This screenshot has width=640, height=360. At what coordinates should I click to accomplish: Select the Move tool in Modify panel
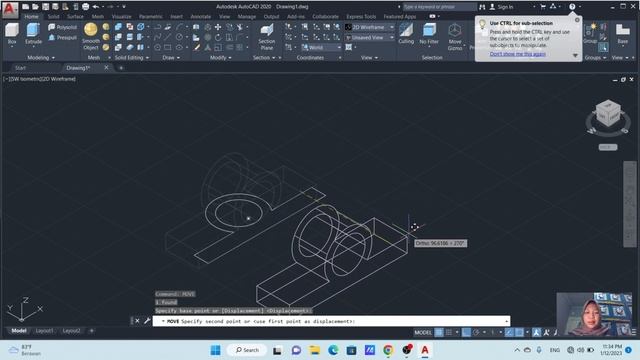pos(218,27)
